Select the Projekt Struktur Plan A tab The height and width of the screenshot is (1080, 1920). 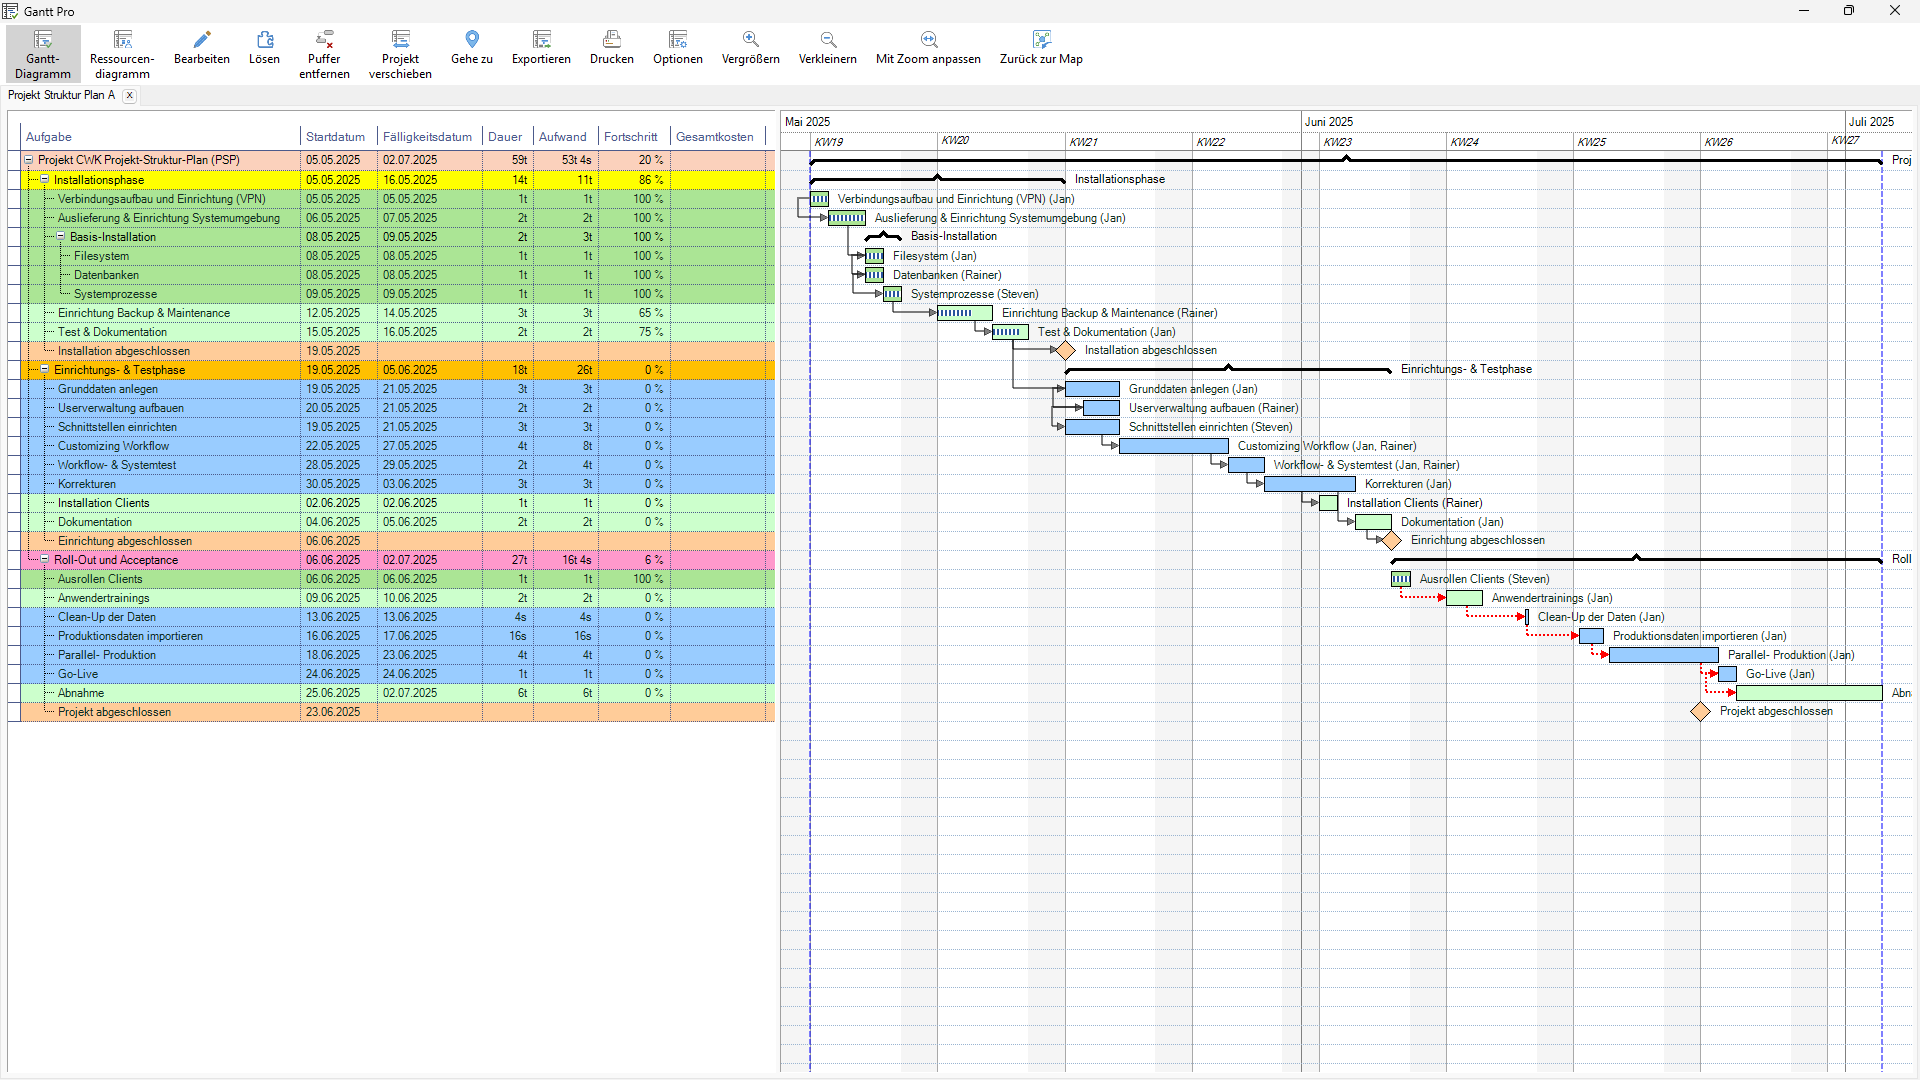61,96
